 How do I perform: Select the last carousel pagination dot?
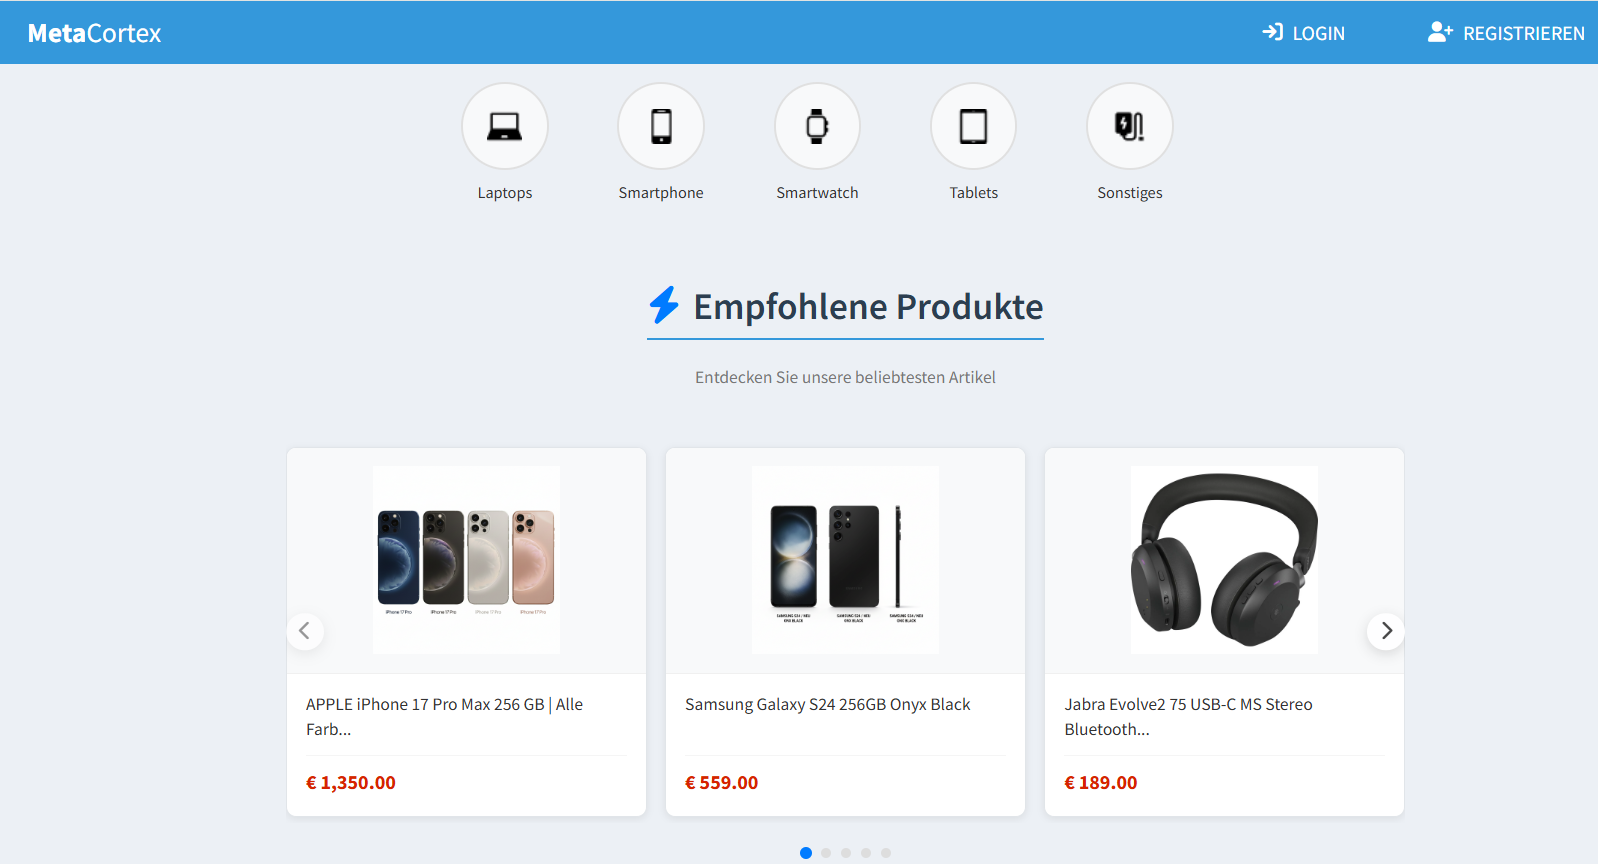click(x=886, y=853)
